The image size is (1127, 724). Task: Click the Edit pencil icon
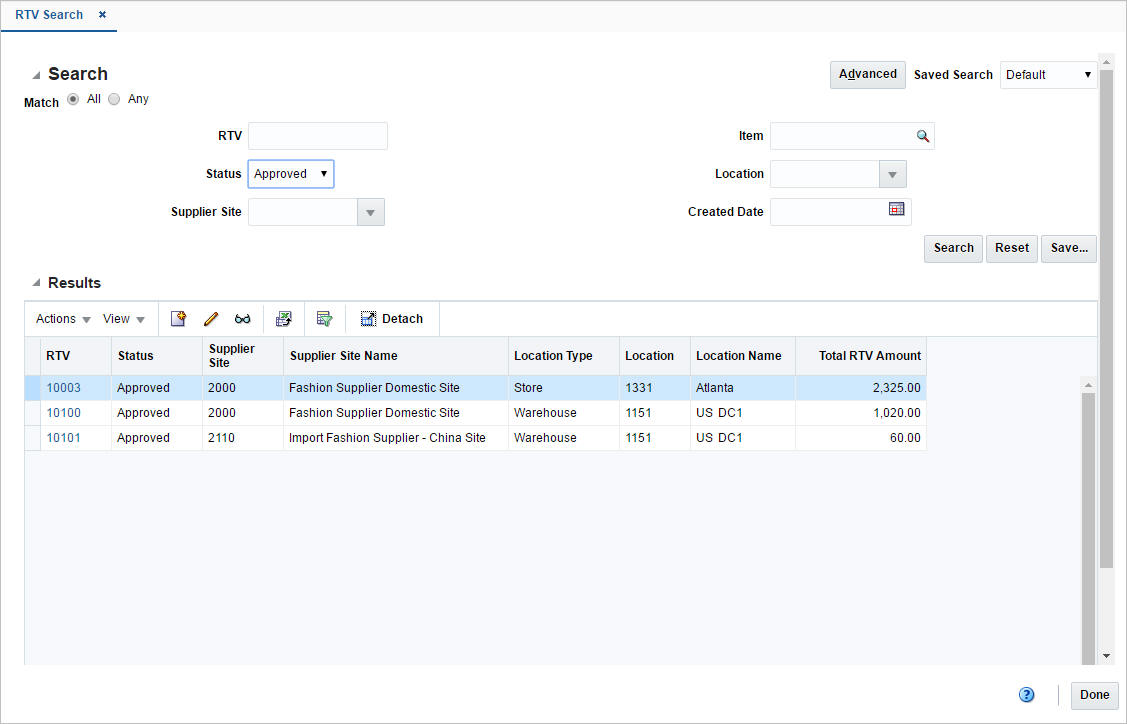pos(211,319)
